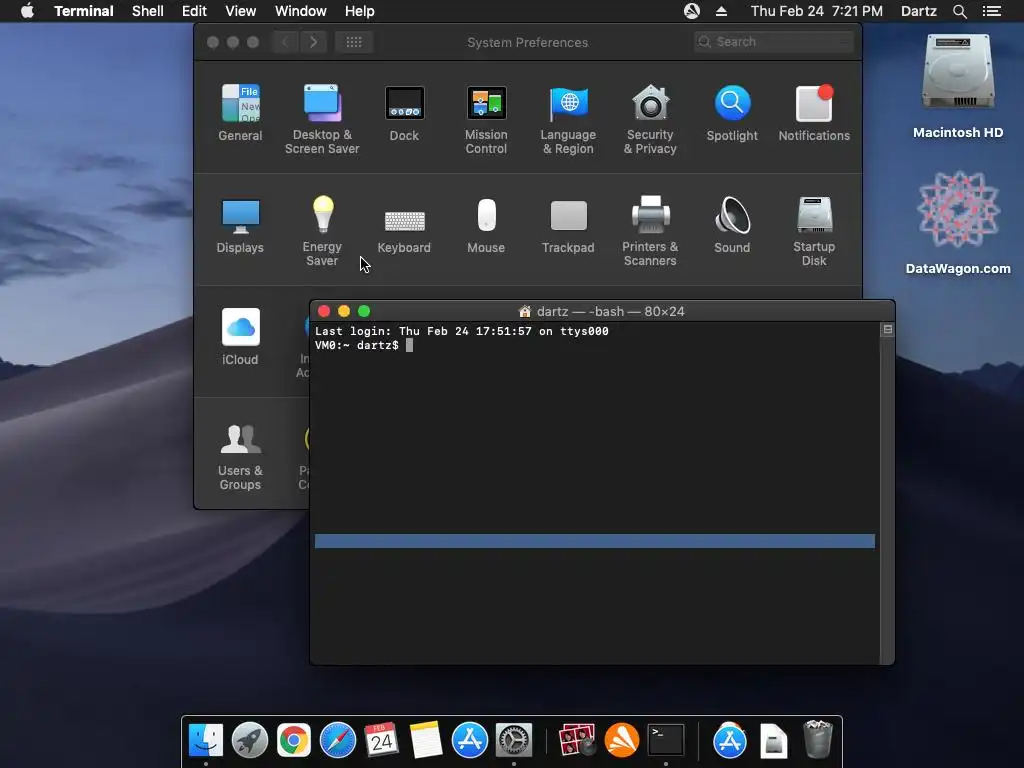Image resolution: width=1024 pixels, height=768 pixels.
Task: Open Mouse preferences pane
Action: point(486,225)
